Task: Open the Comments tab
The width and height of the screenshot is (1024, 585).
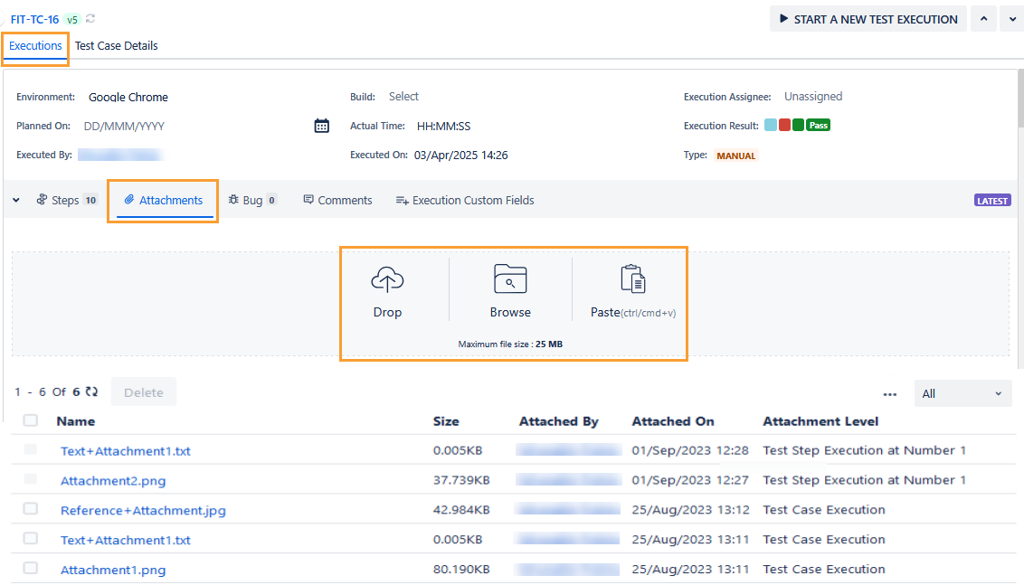Action: coord(337,199)
